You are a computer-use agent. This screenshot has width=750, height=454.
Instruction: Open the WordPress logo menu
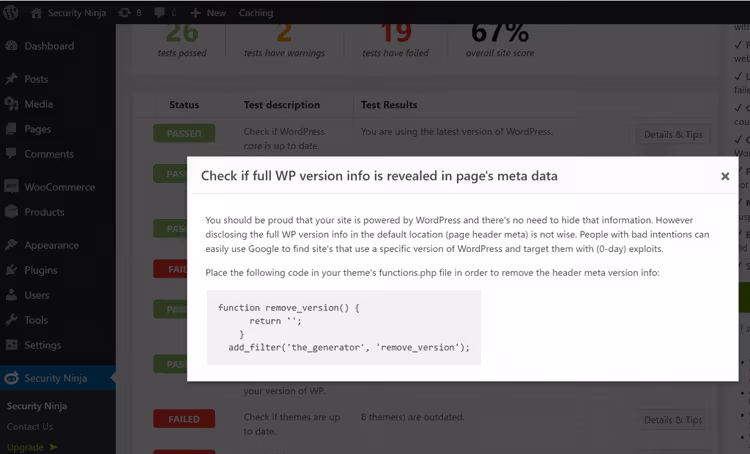pyautogui.click(x=11, y=12)
